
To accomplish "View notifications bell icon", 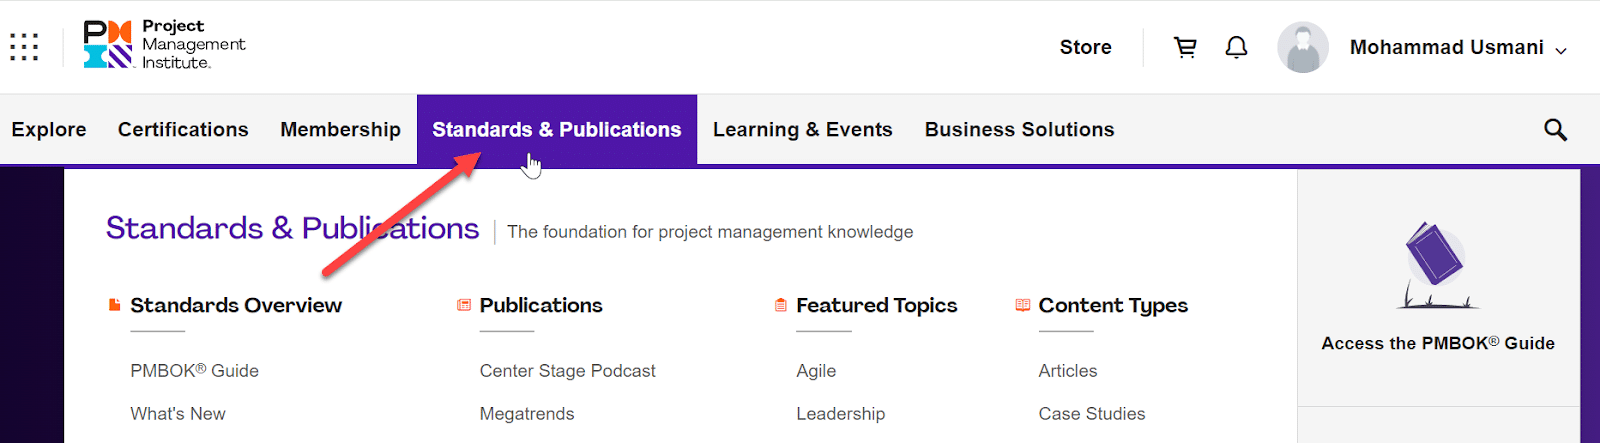I will pos(1237,47).
